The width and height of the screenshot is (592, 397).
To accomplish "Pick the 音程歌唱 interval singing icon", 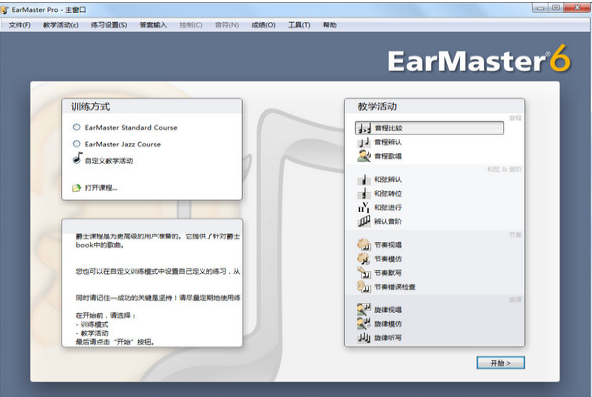I will [364, 156].
